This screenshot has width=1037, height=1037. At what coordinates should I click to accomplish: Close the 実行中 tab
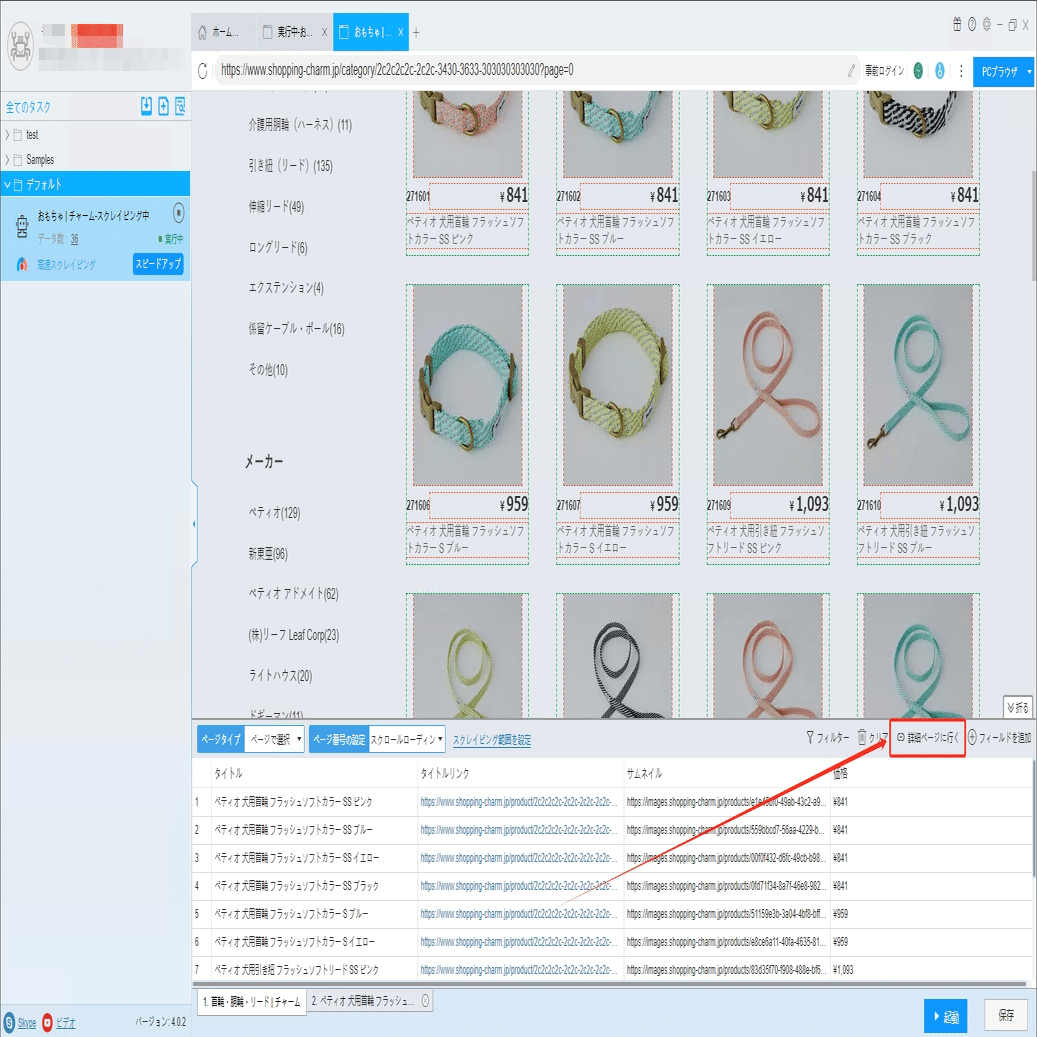(x=324, y=32)
